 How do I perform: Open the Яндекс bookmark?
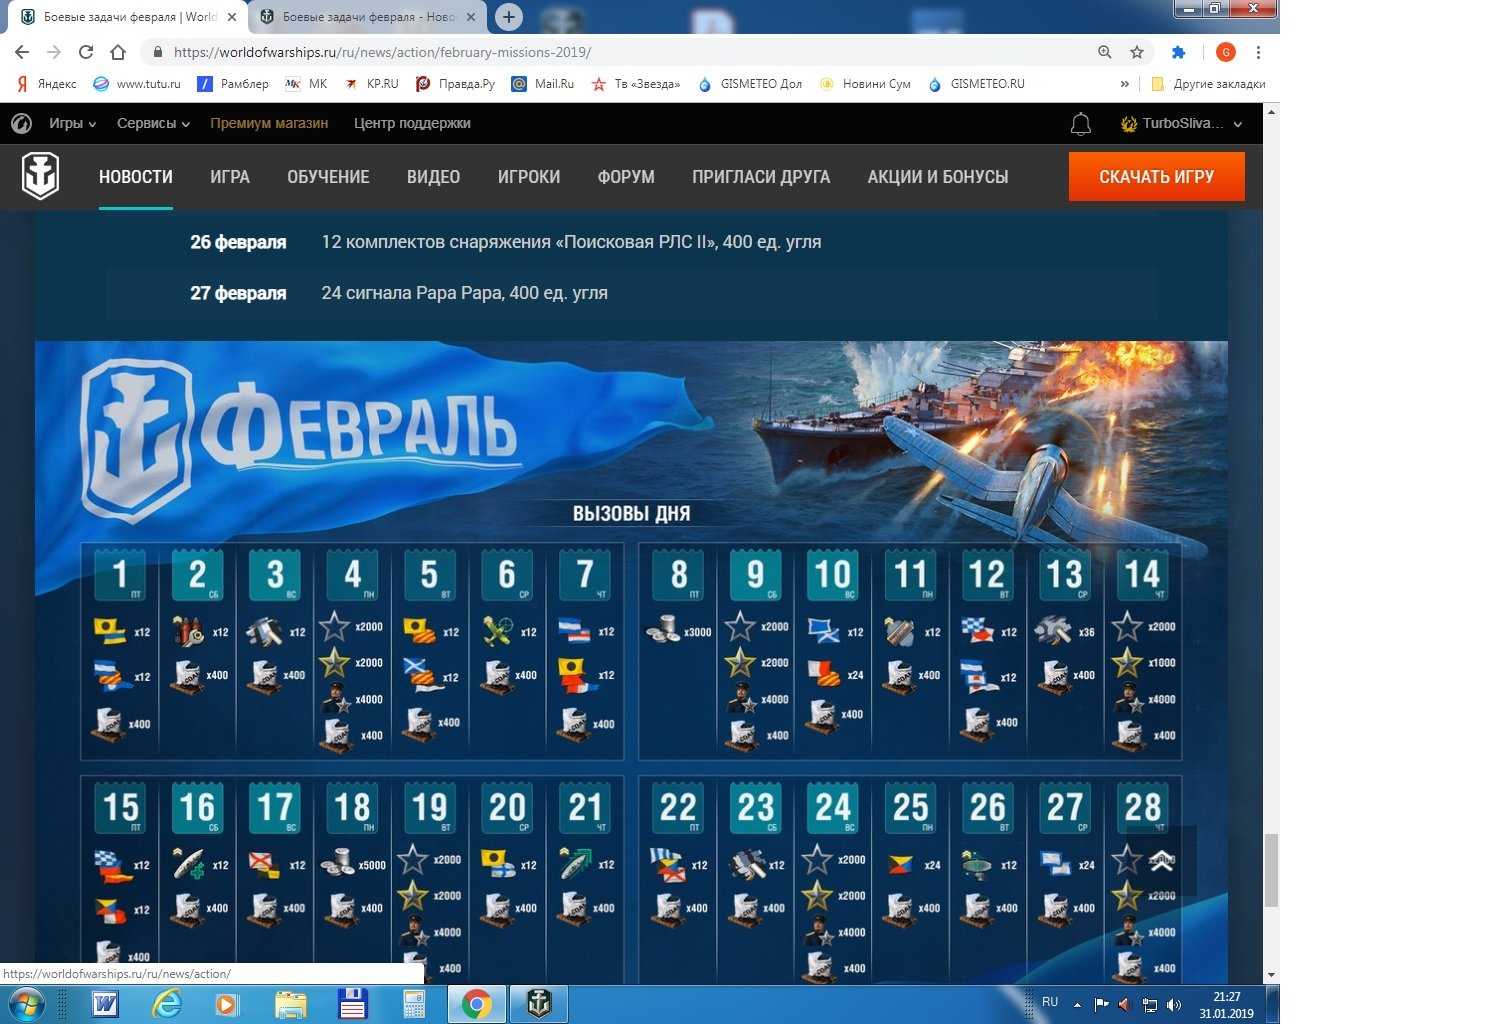coord(46,84)
